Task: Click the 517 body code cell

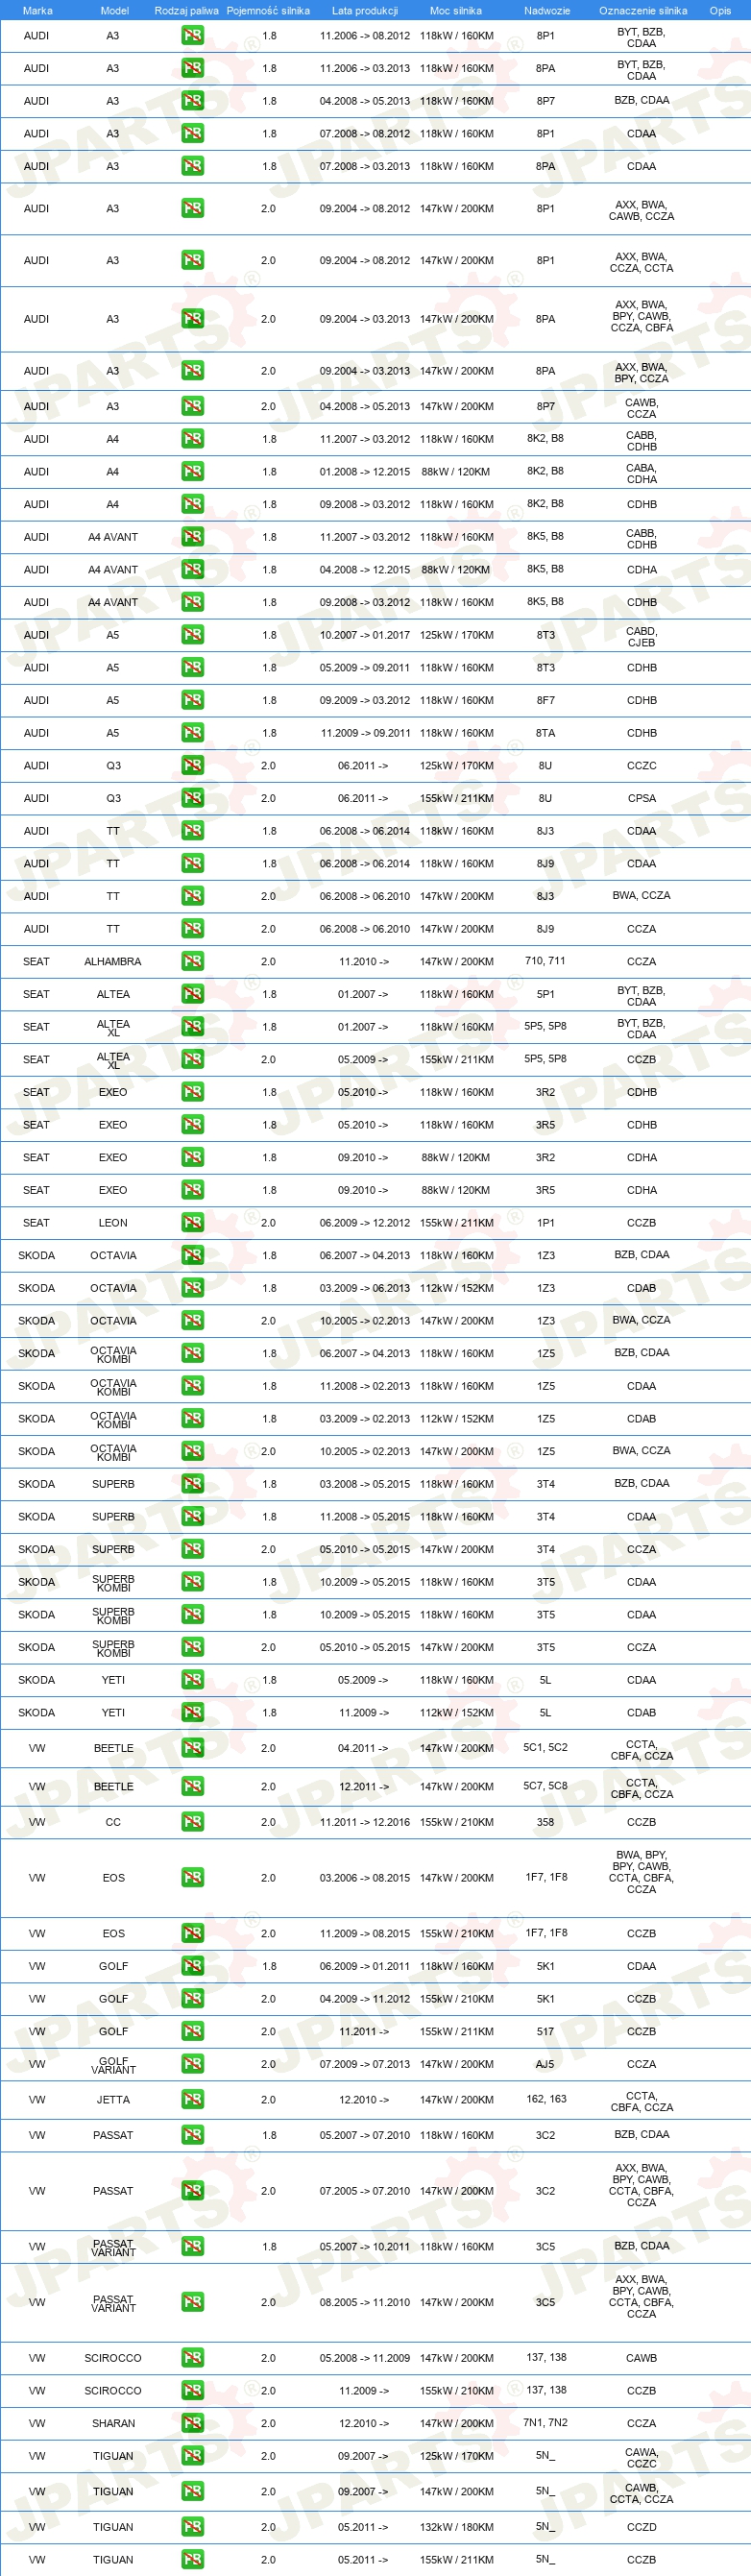Action: [x=545, y=2031]
